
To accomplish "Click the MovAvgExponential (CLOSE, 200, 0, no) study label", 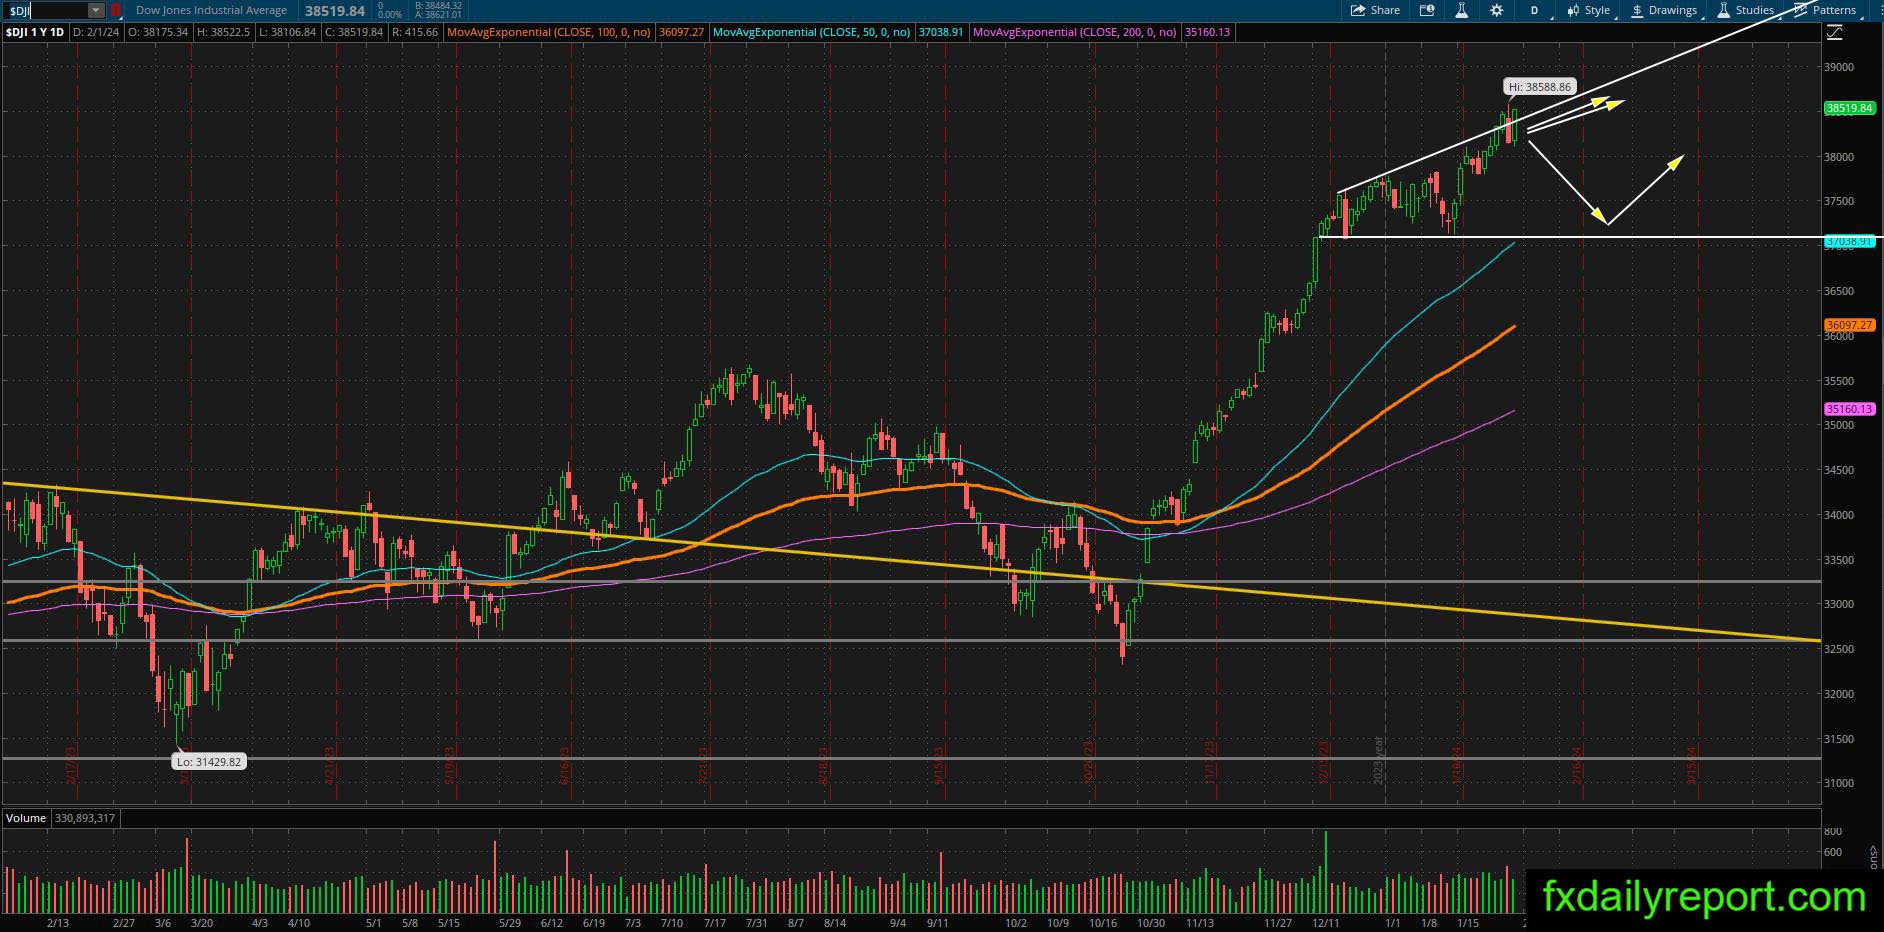I will pos(1075,32).
